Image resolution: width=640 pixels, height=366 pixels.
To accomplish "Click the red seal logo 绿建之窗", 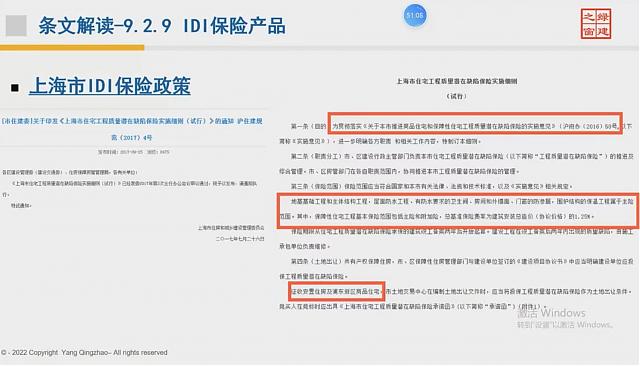I will point(596,24).
